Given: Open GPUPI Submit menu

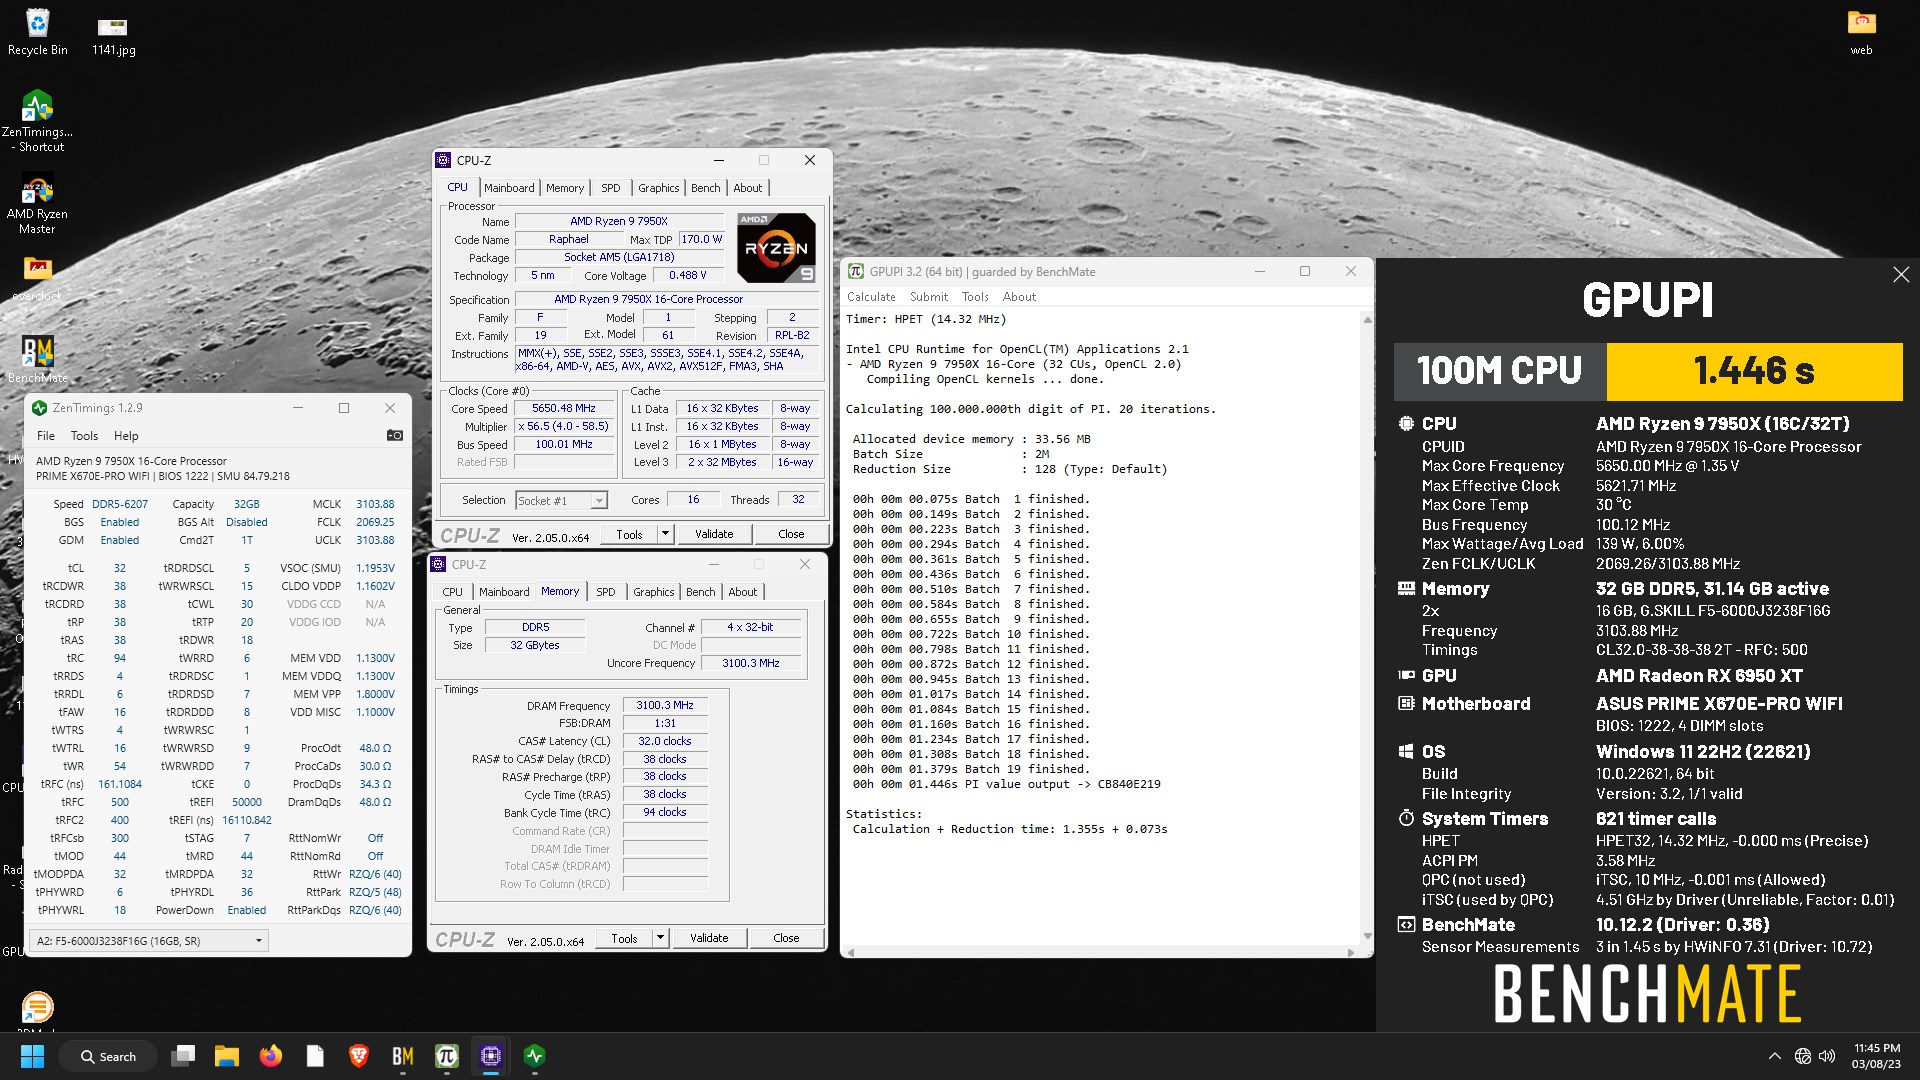Looking at the screenshot, I should [929, 297].
